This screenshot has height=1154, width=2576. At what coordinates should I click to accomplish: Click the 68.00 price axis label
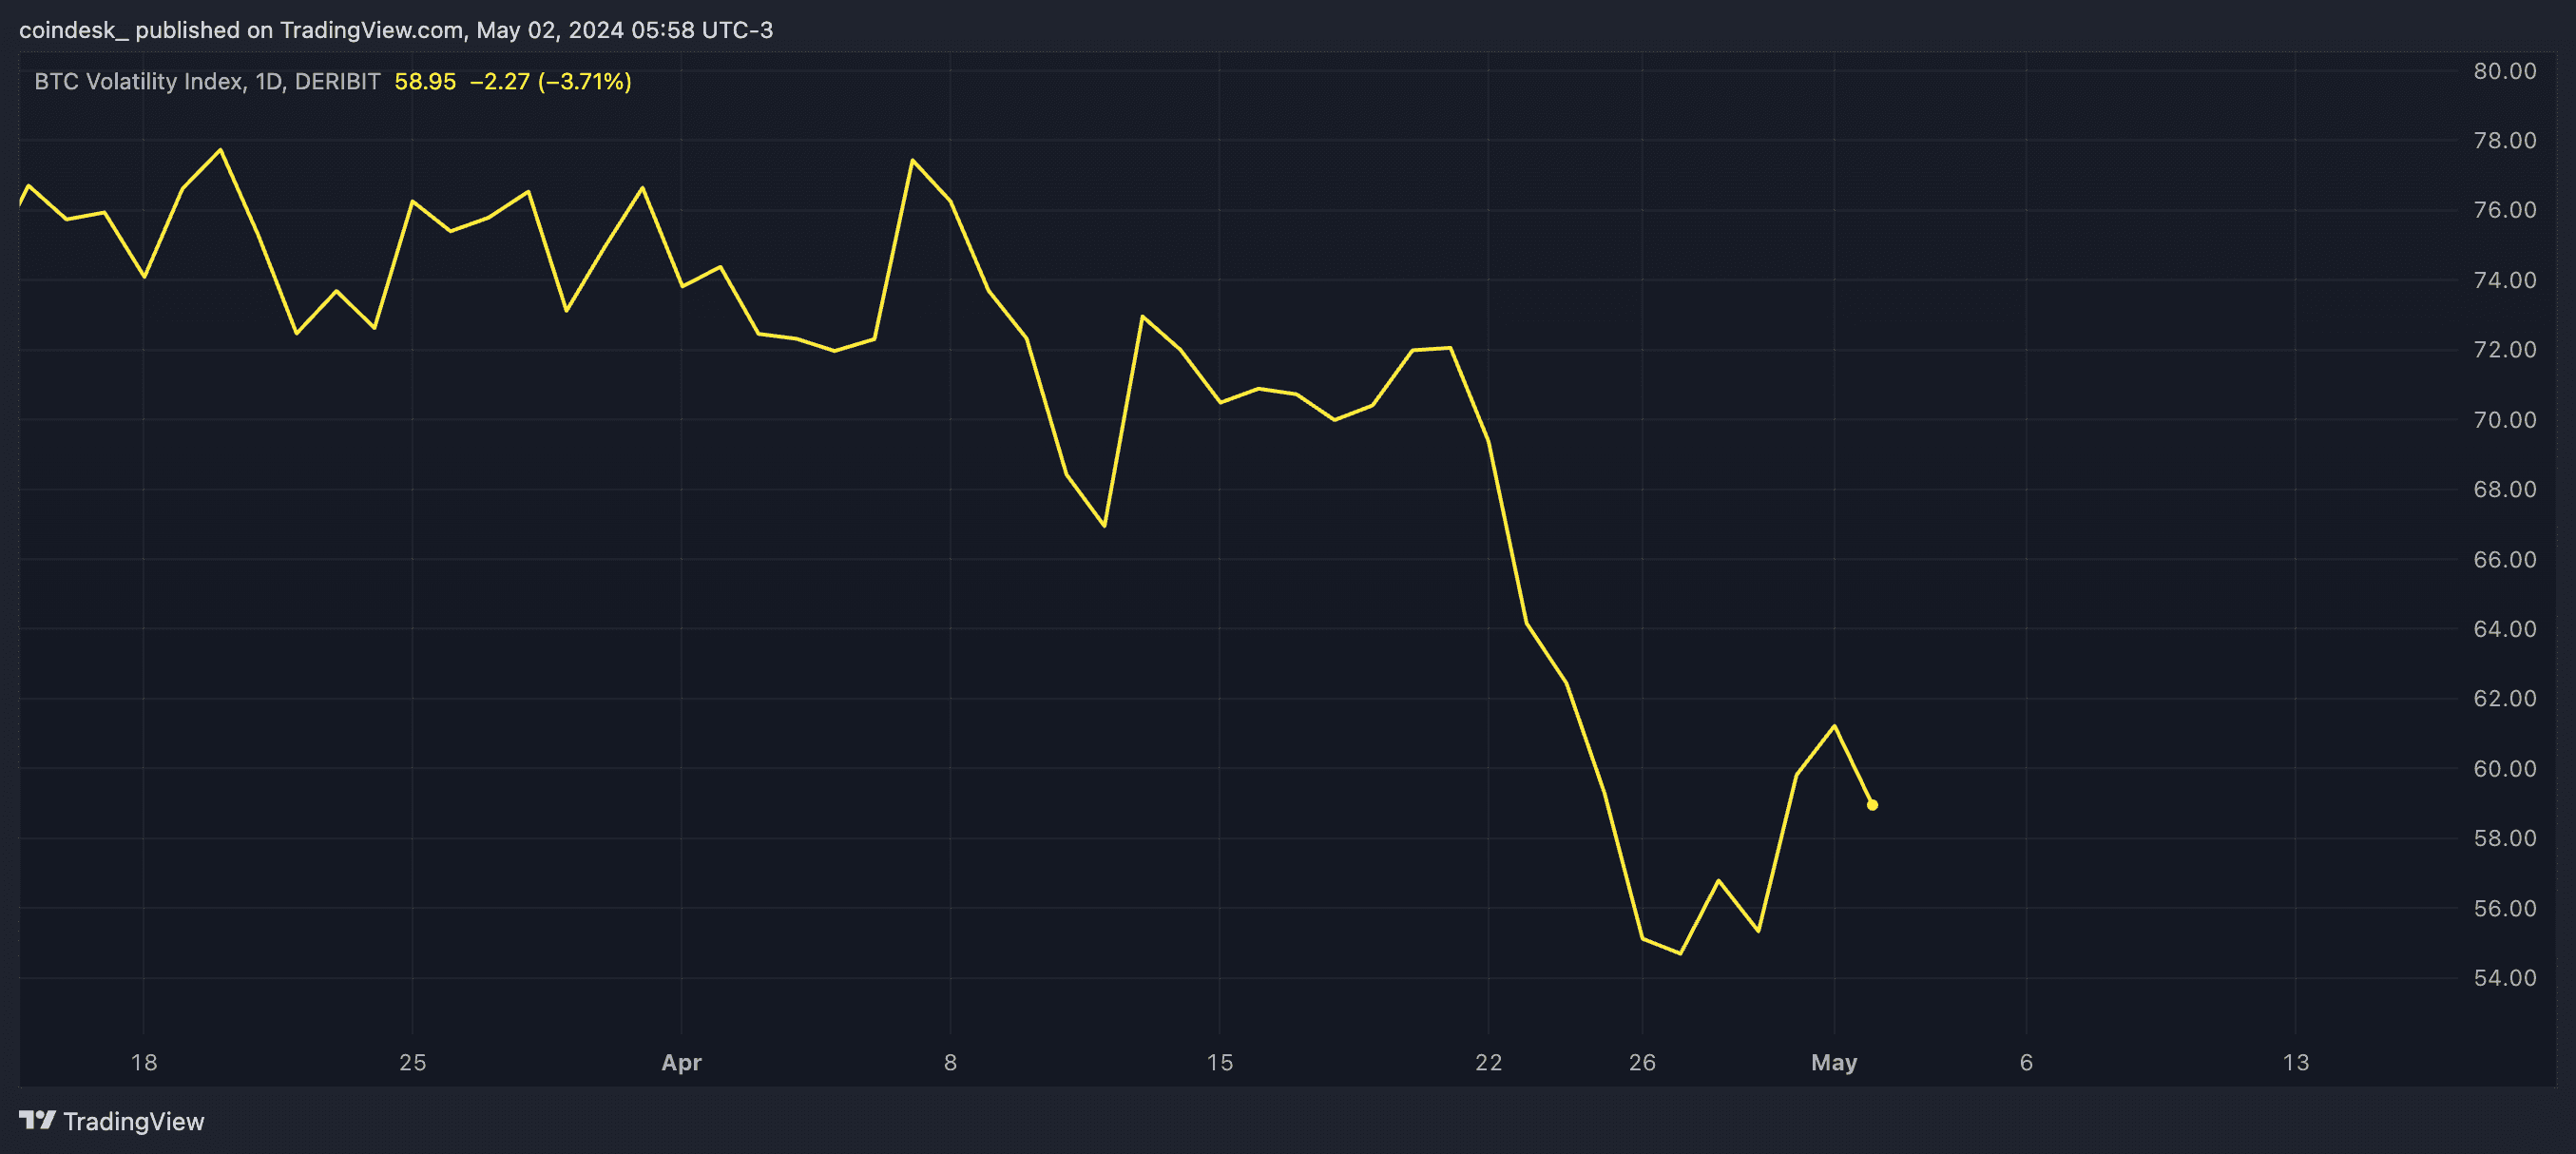click(2505, 489)
